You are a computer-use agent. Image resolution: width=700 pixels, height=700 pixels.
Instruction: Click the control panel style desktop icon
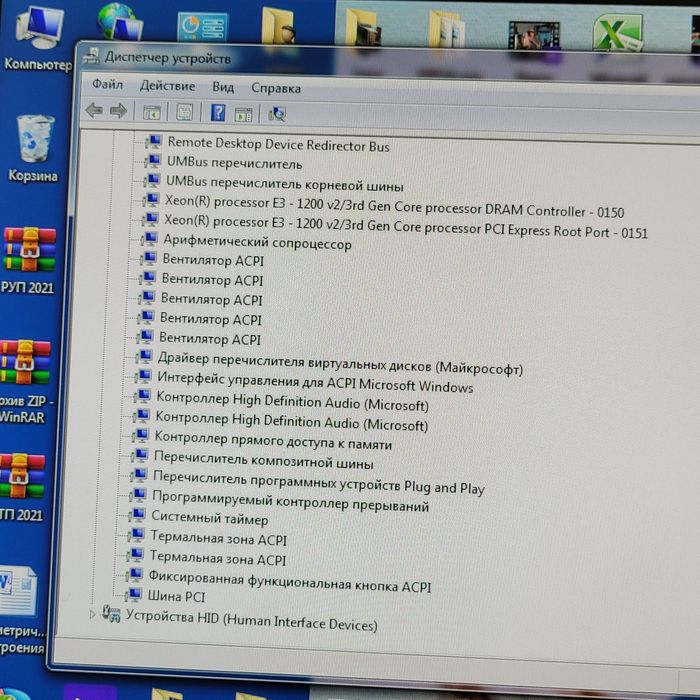coord(202,27)
